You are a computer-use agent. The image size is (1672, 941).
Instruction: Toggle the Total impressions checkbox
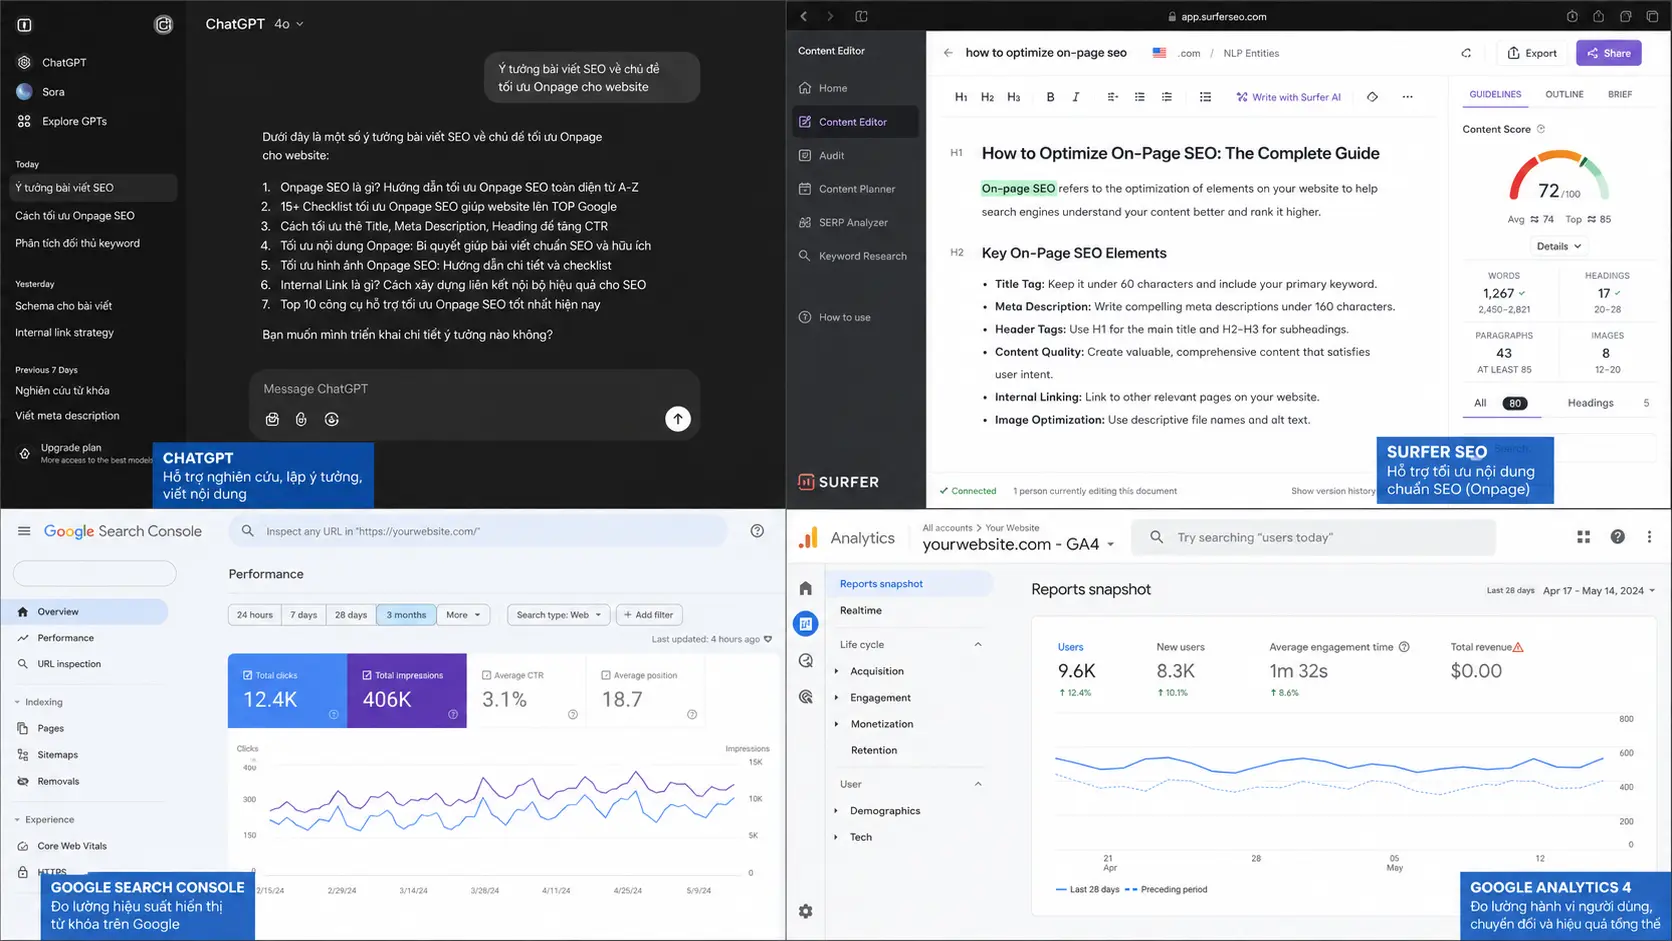367,675
